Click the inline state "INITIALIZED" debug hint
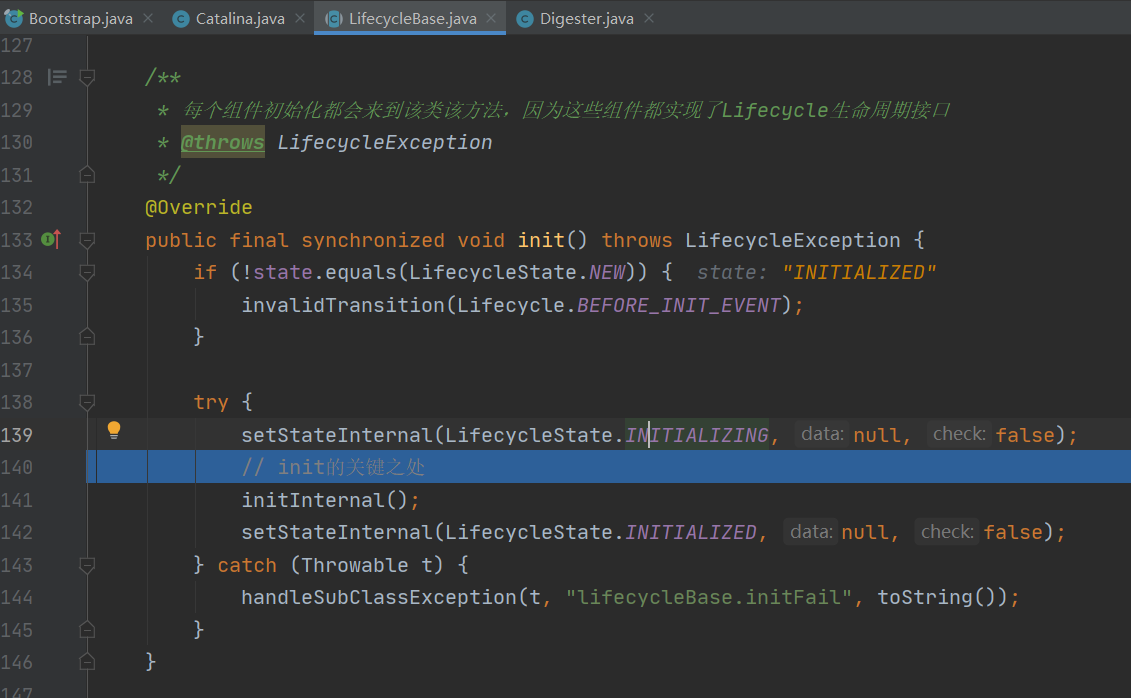 (x=816, y=273)
